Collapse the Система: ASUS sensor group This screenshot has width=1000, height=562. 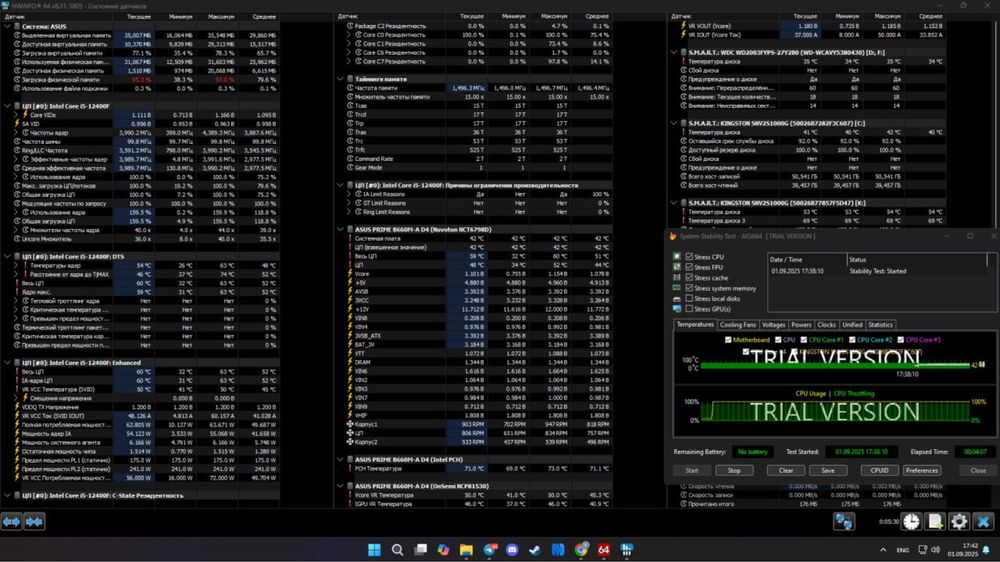8,27
